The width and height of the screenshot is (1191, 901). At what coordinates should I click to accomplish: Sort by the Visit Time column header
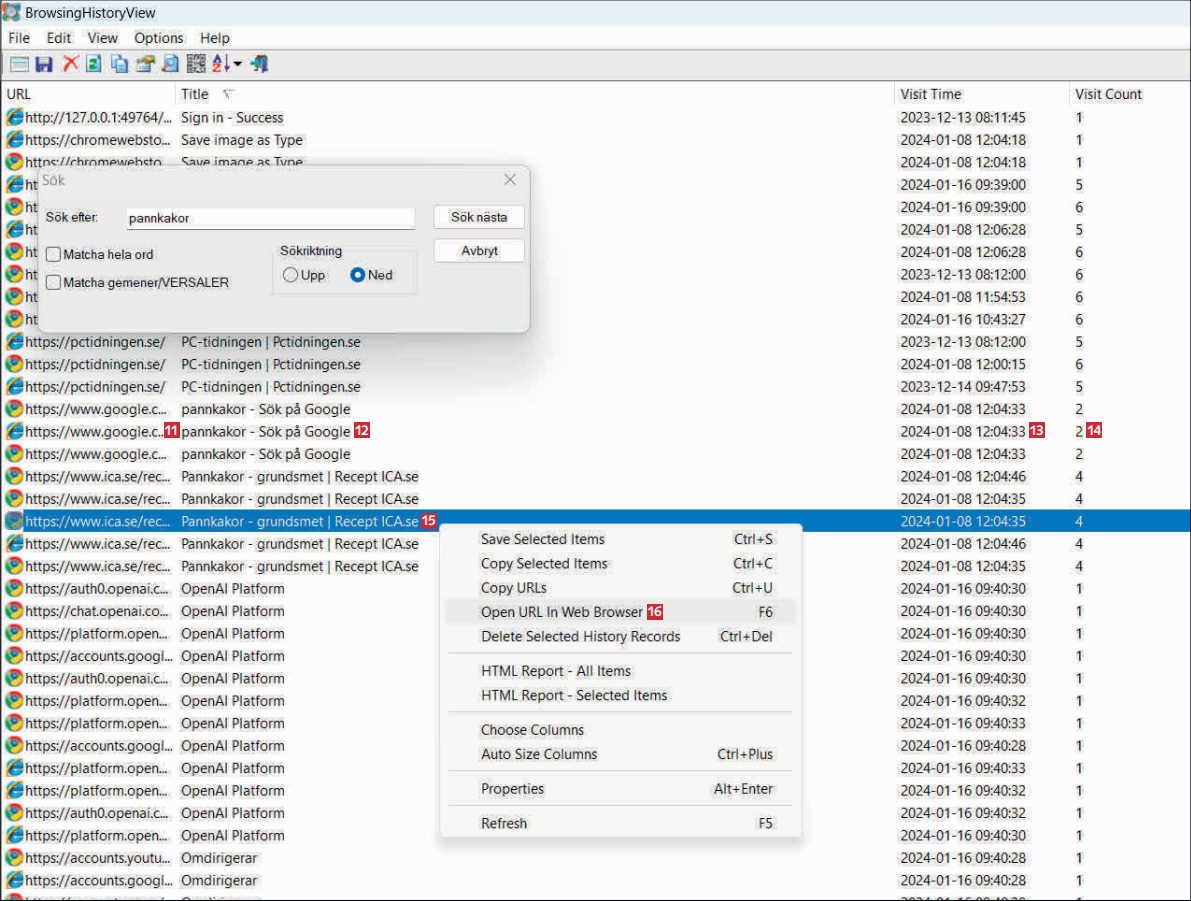point(930,94)
